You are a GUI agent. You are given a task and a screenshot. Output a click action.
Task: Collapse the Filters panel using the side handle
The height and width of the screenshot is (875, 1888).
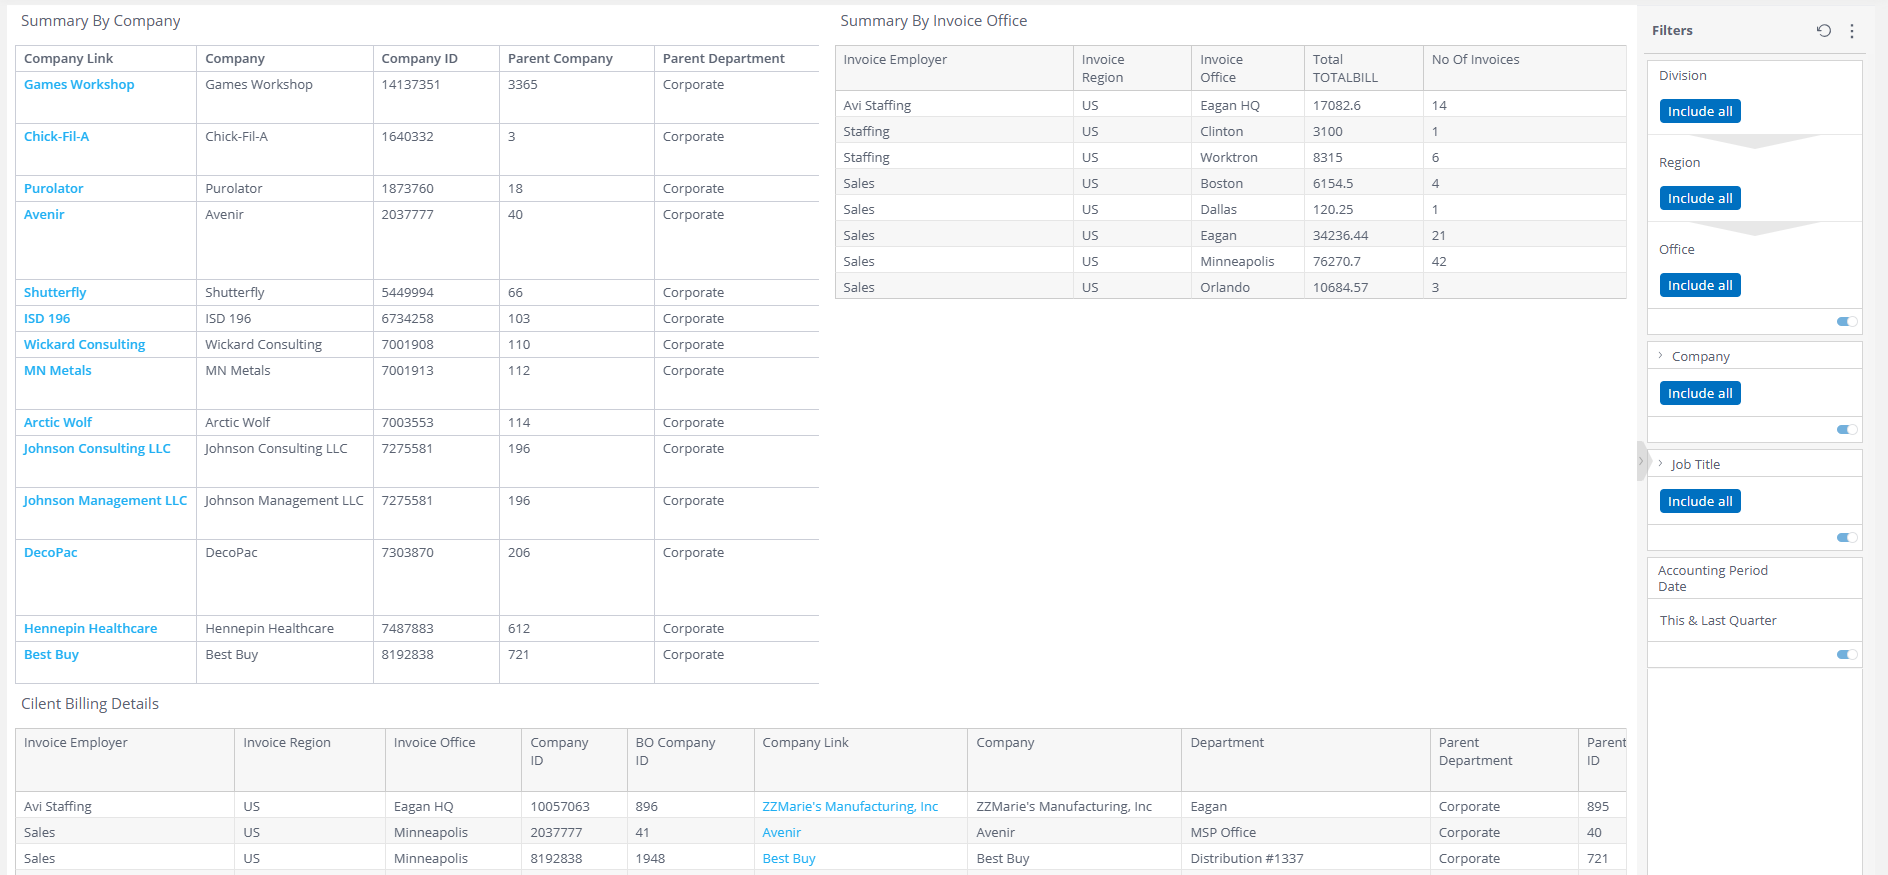tap(1641, 461)
